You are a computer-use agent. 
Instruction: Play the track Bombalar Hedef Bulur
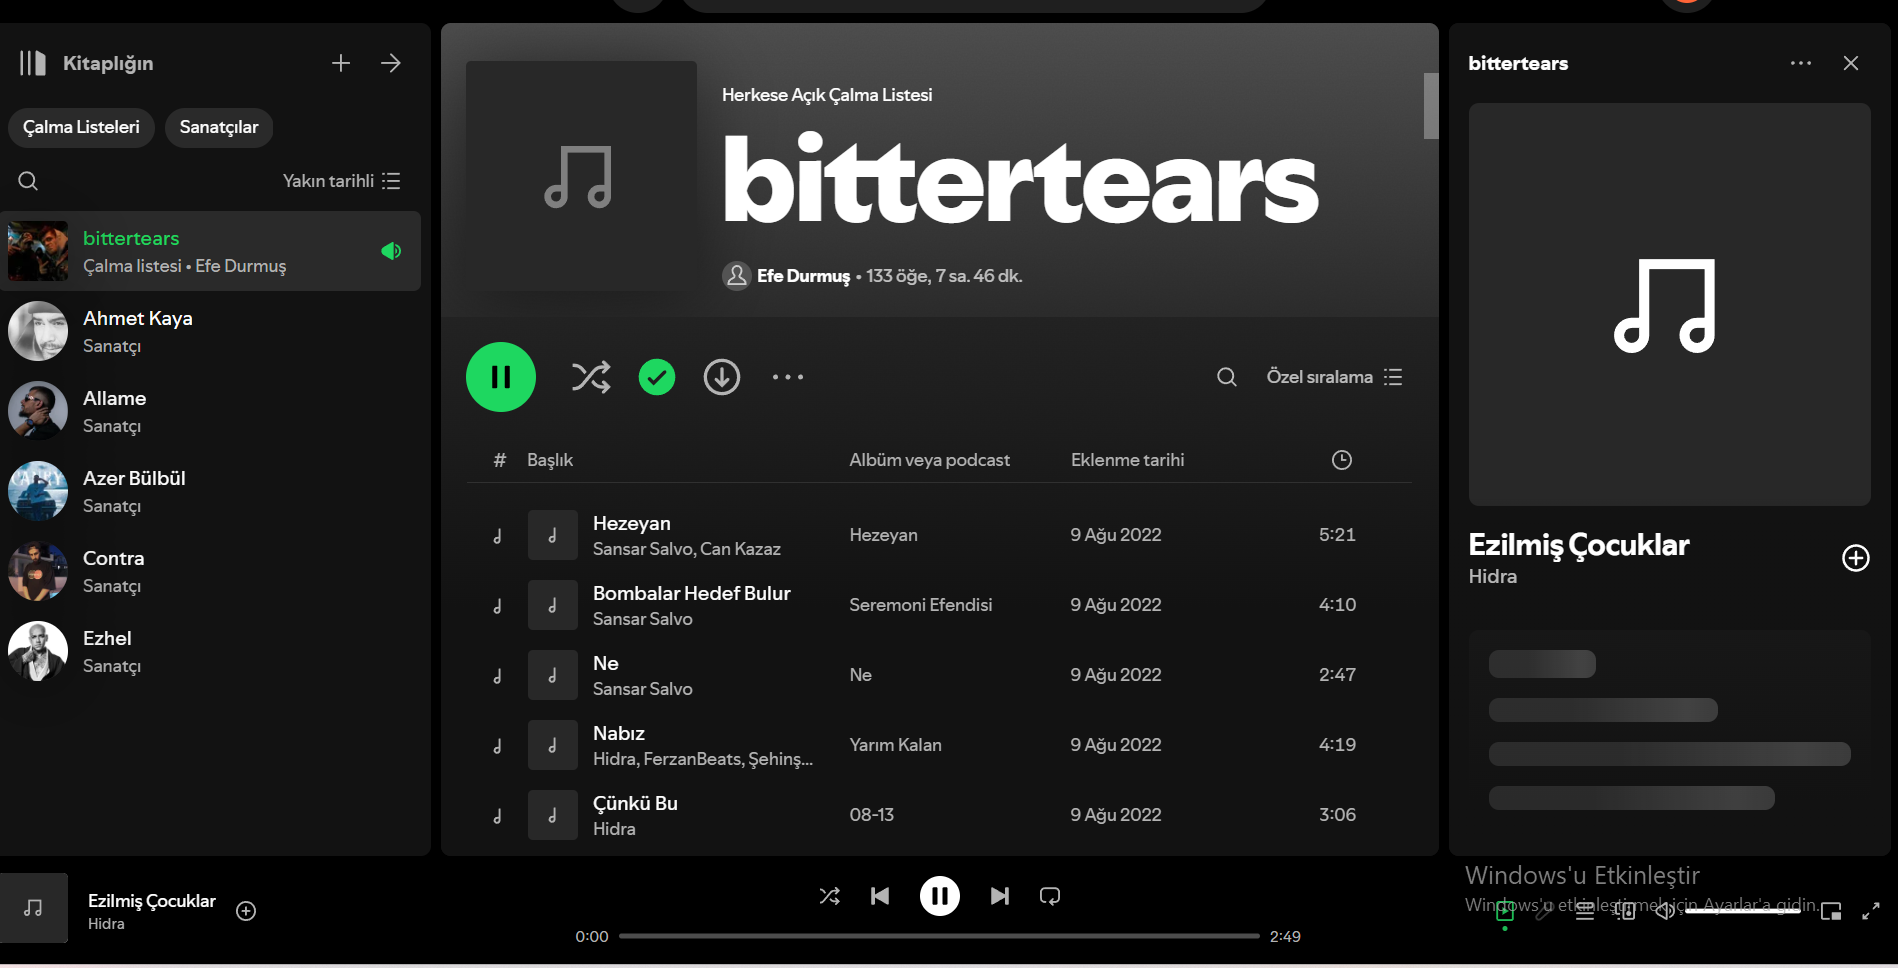coord(497,605)
